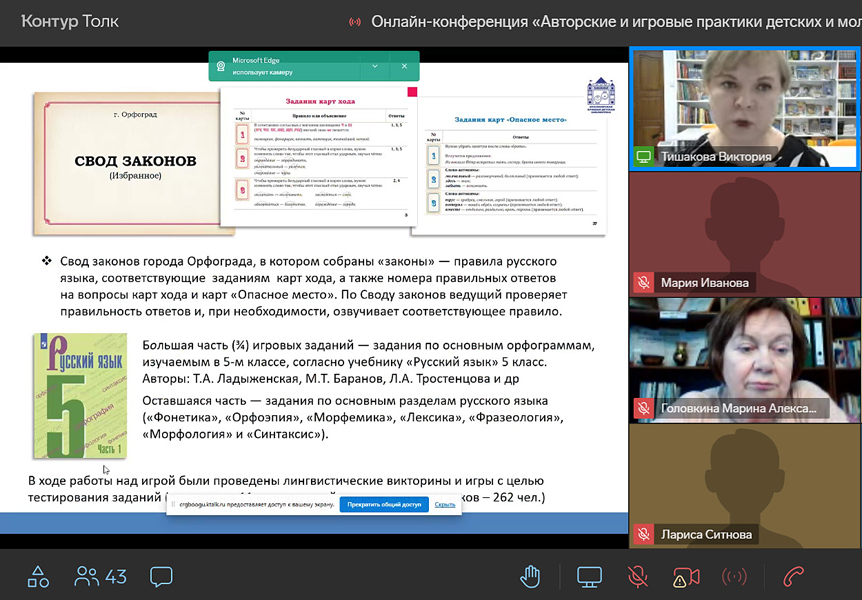Screen dimensions: 862x600
Task: Select Головкина Марина video tile
Action: (745, 358)
